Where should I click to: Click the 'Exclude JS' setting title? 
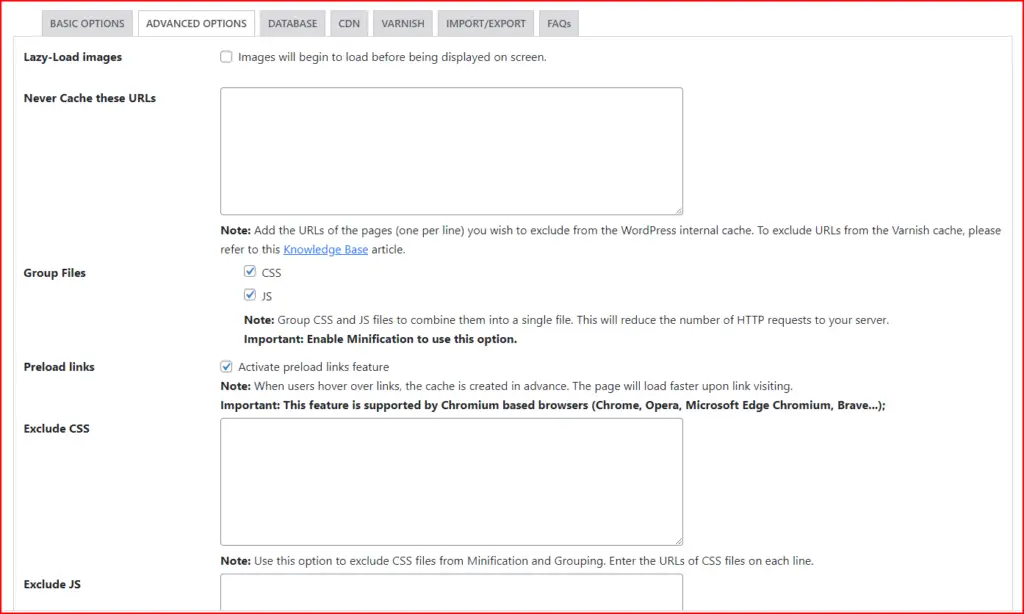52,584
